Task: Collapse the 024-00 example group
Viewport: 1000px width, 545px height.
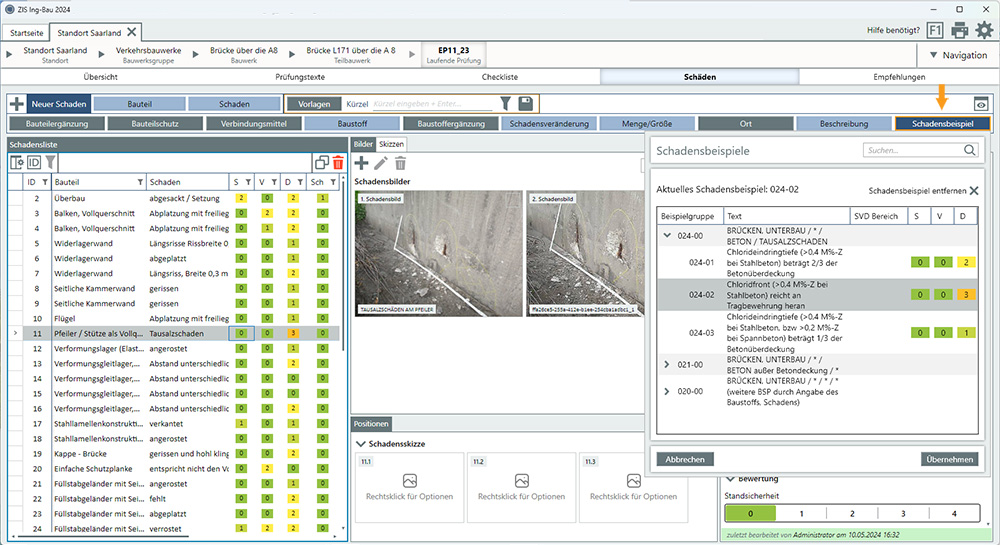Action: tap(667, 237)
